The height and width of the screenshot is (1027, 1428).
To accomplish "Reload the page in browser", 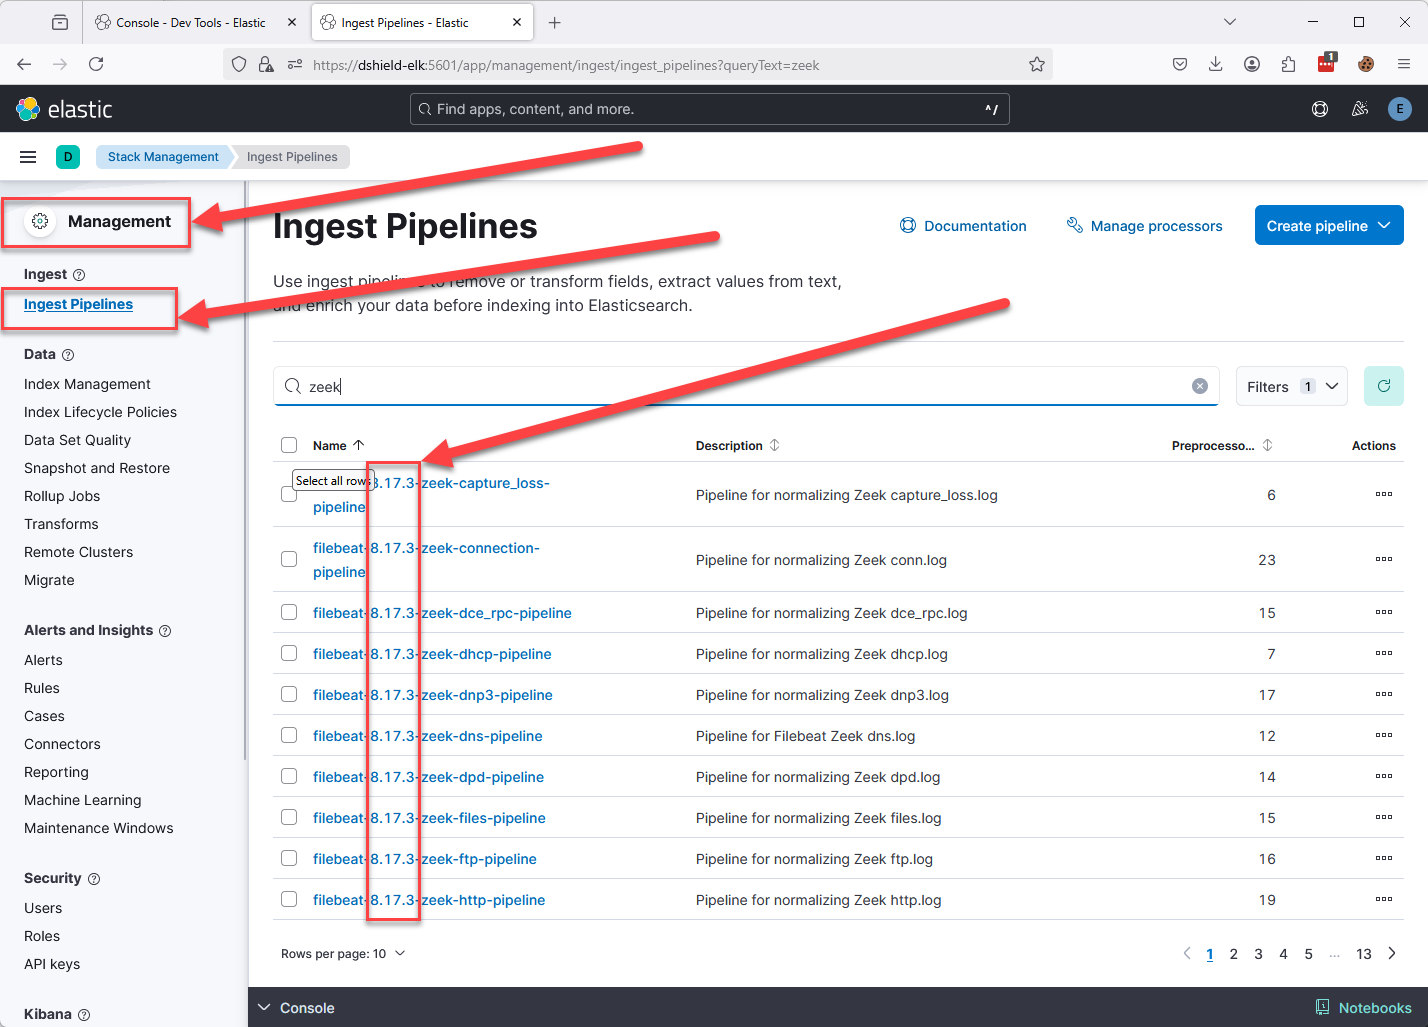I will [96, 64].
